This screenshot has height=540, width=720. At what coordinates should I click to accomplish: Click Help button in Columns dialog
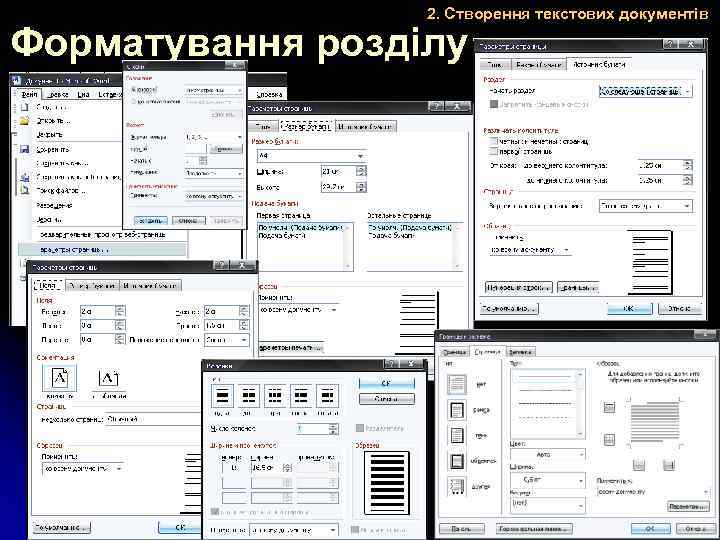point(391,364)
